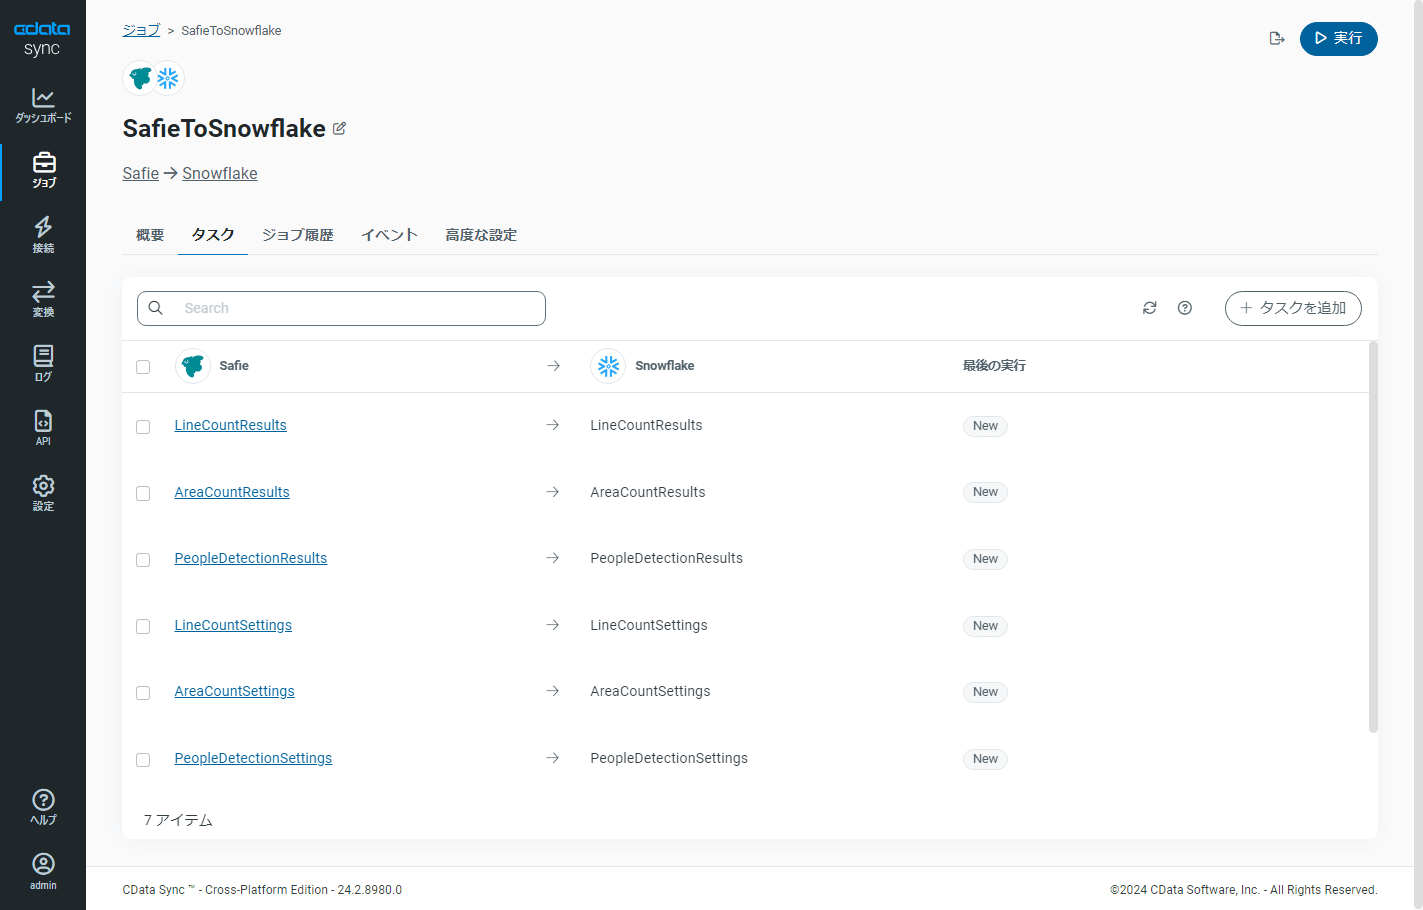Click the Safie column header label

[x=234, y=366]
